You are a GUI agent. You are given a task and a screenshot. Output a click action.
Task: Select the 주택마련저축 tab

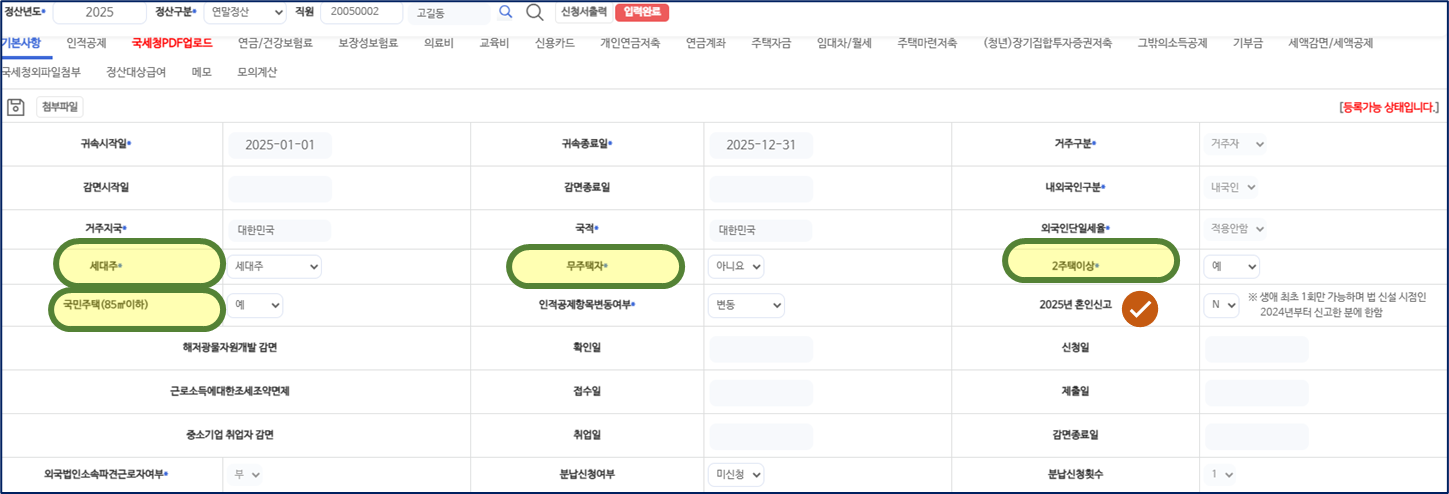coord(927,43)
